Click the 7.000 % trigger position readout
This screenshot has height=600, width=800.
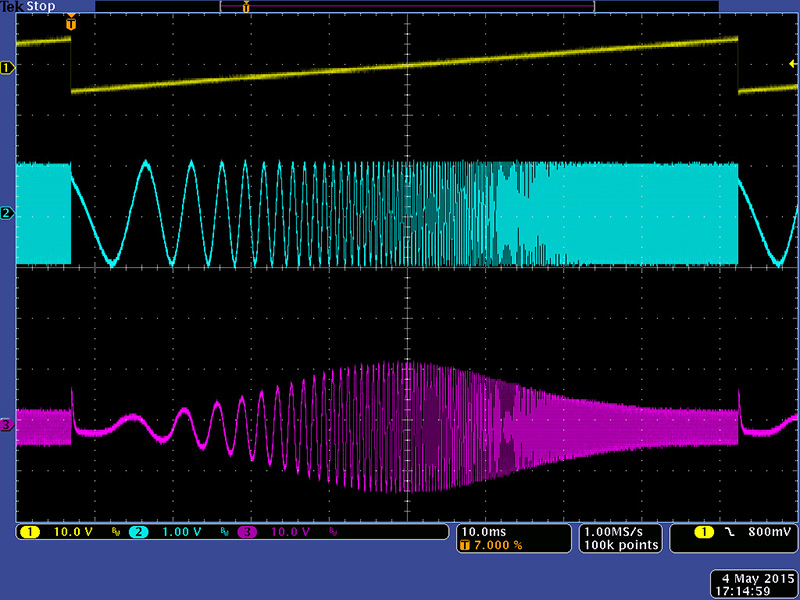click(x=496, y=545)
